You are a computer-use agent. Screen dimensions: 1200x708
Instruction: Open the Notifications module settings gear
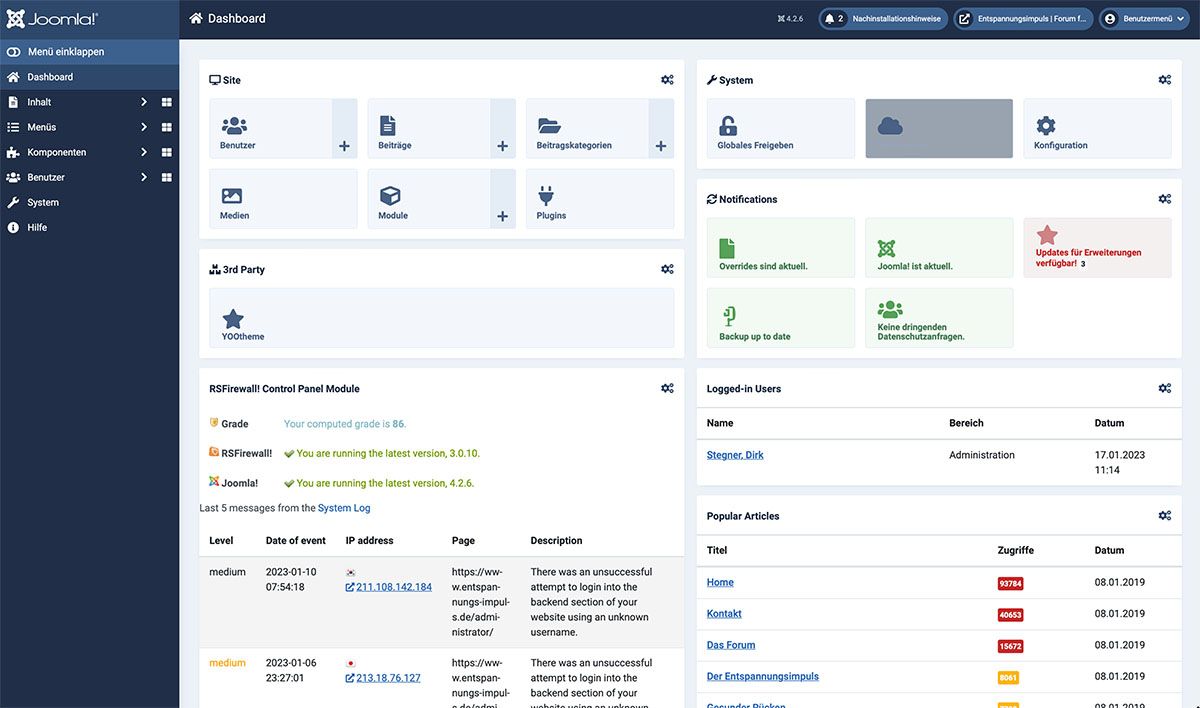point(1165,199)
